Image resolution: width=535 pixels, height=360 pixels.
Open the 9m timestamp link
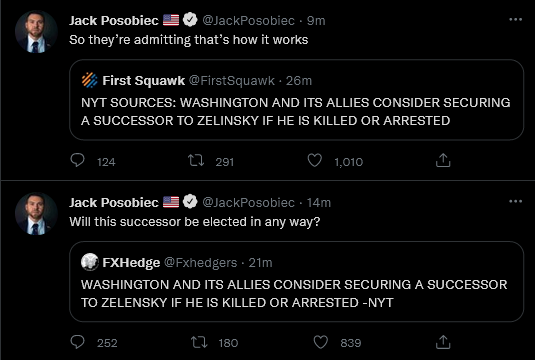(x=316, y=20)
